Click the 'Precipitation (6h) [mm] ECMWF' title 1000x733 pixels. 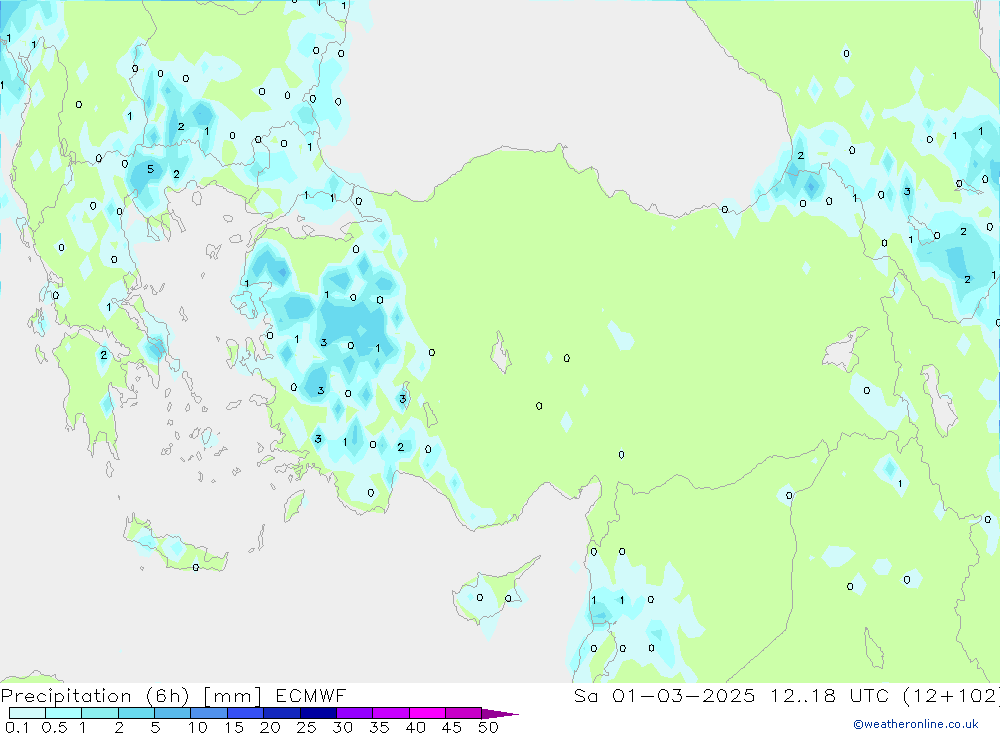pyautogui.click(x=173, y=695)
